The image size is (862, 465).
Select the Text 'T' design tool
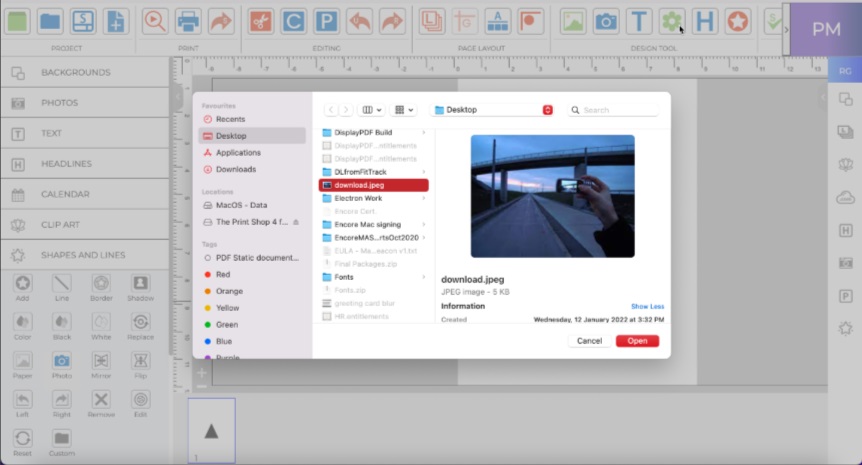coord(639,22)
